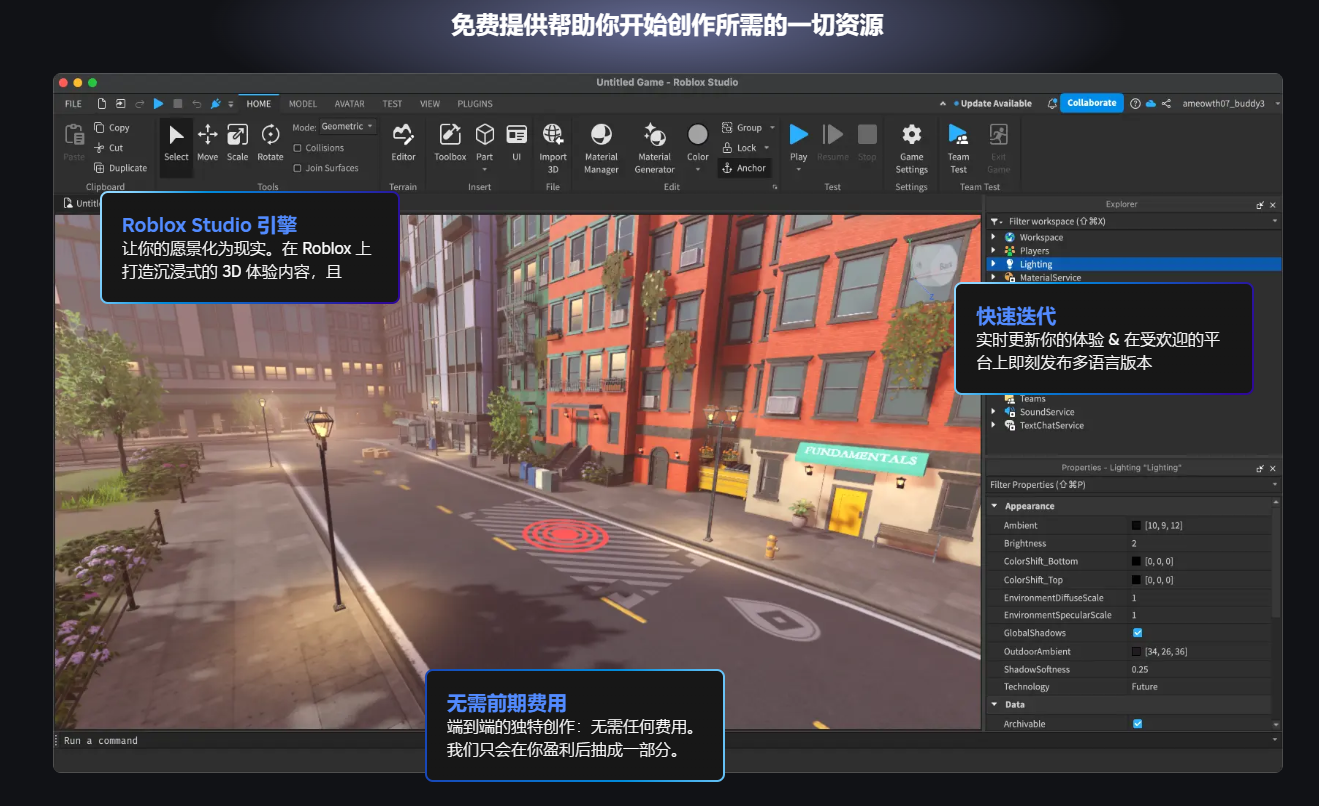Enable the Join Surfaces checkbox
The width and height of the screenshot is (1319, 806).
pyautogui.click(x=297, y=168)
